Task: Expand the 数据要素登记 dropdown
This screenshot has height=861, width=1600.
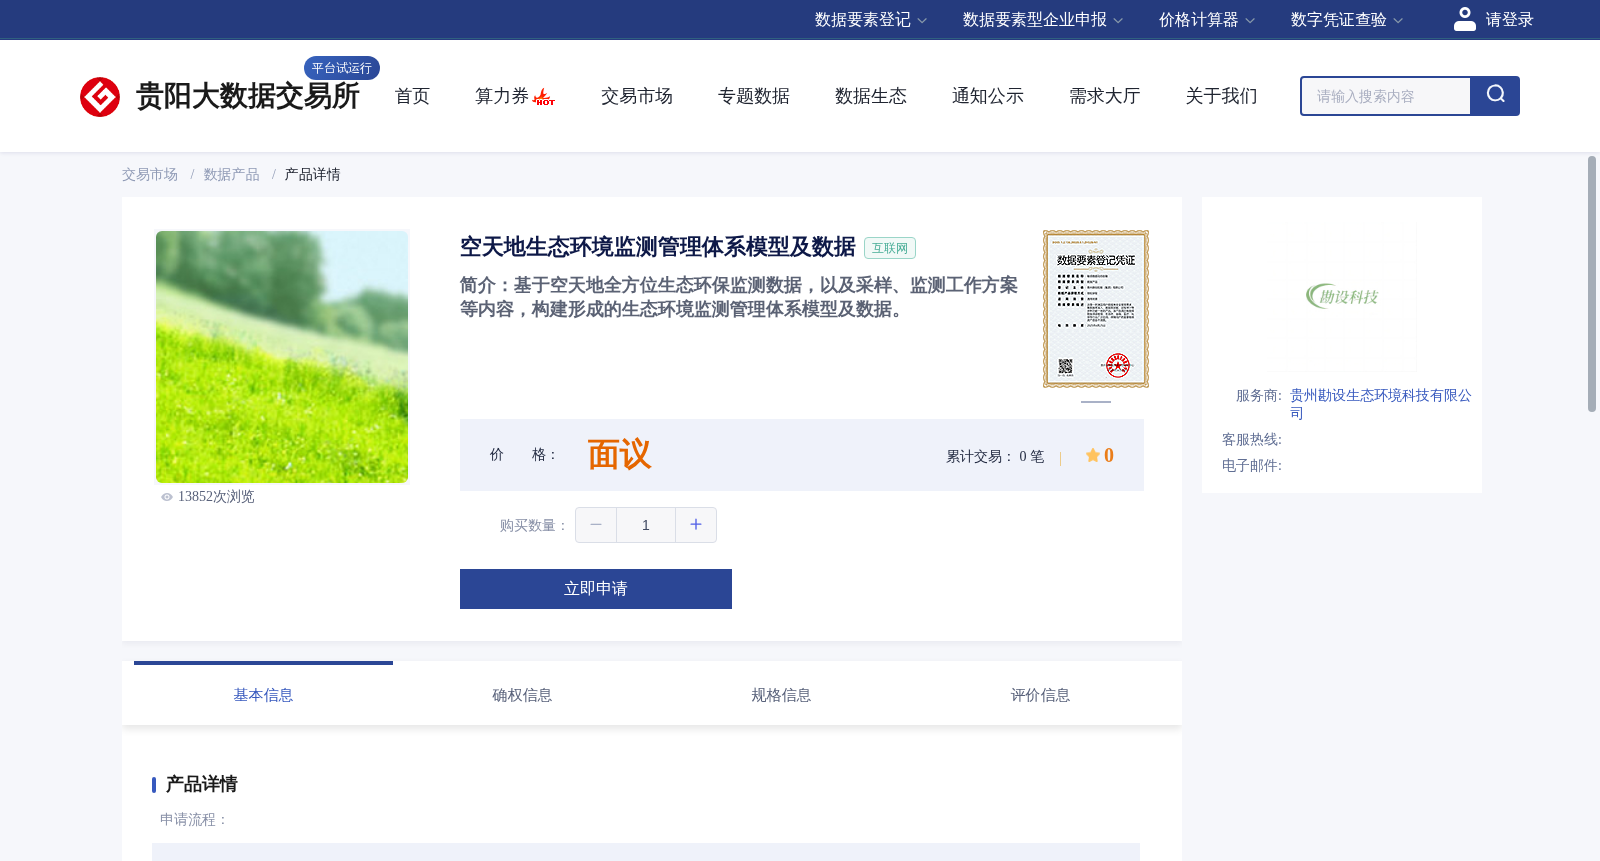Action: [871, 20]
